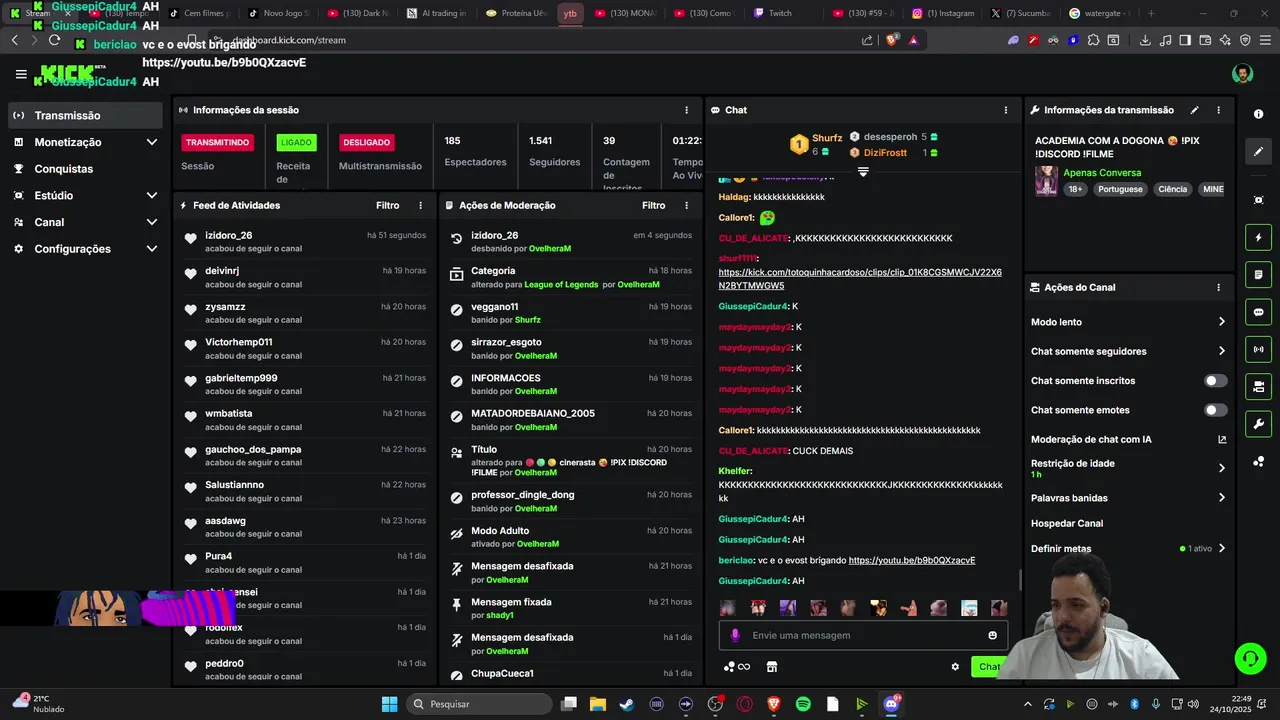Image resolution: width=1280 pixels, height=720 pixels.
Task: Click Filtro in Ações de Moderação
Action: [653, 205]
